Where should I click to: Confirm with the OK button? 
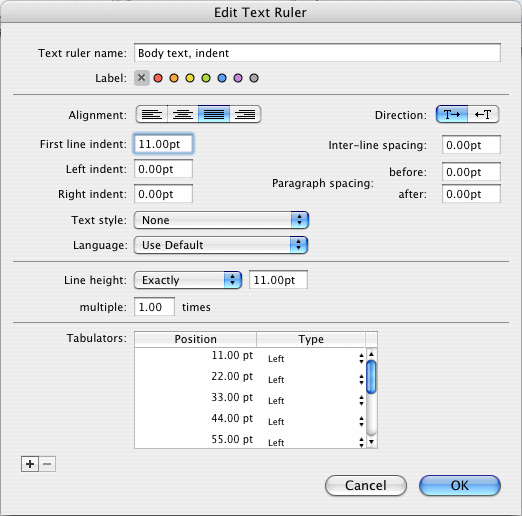460,485
